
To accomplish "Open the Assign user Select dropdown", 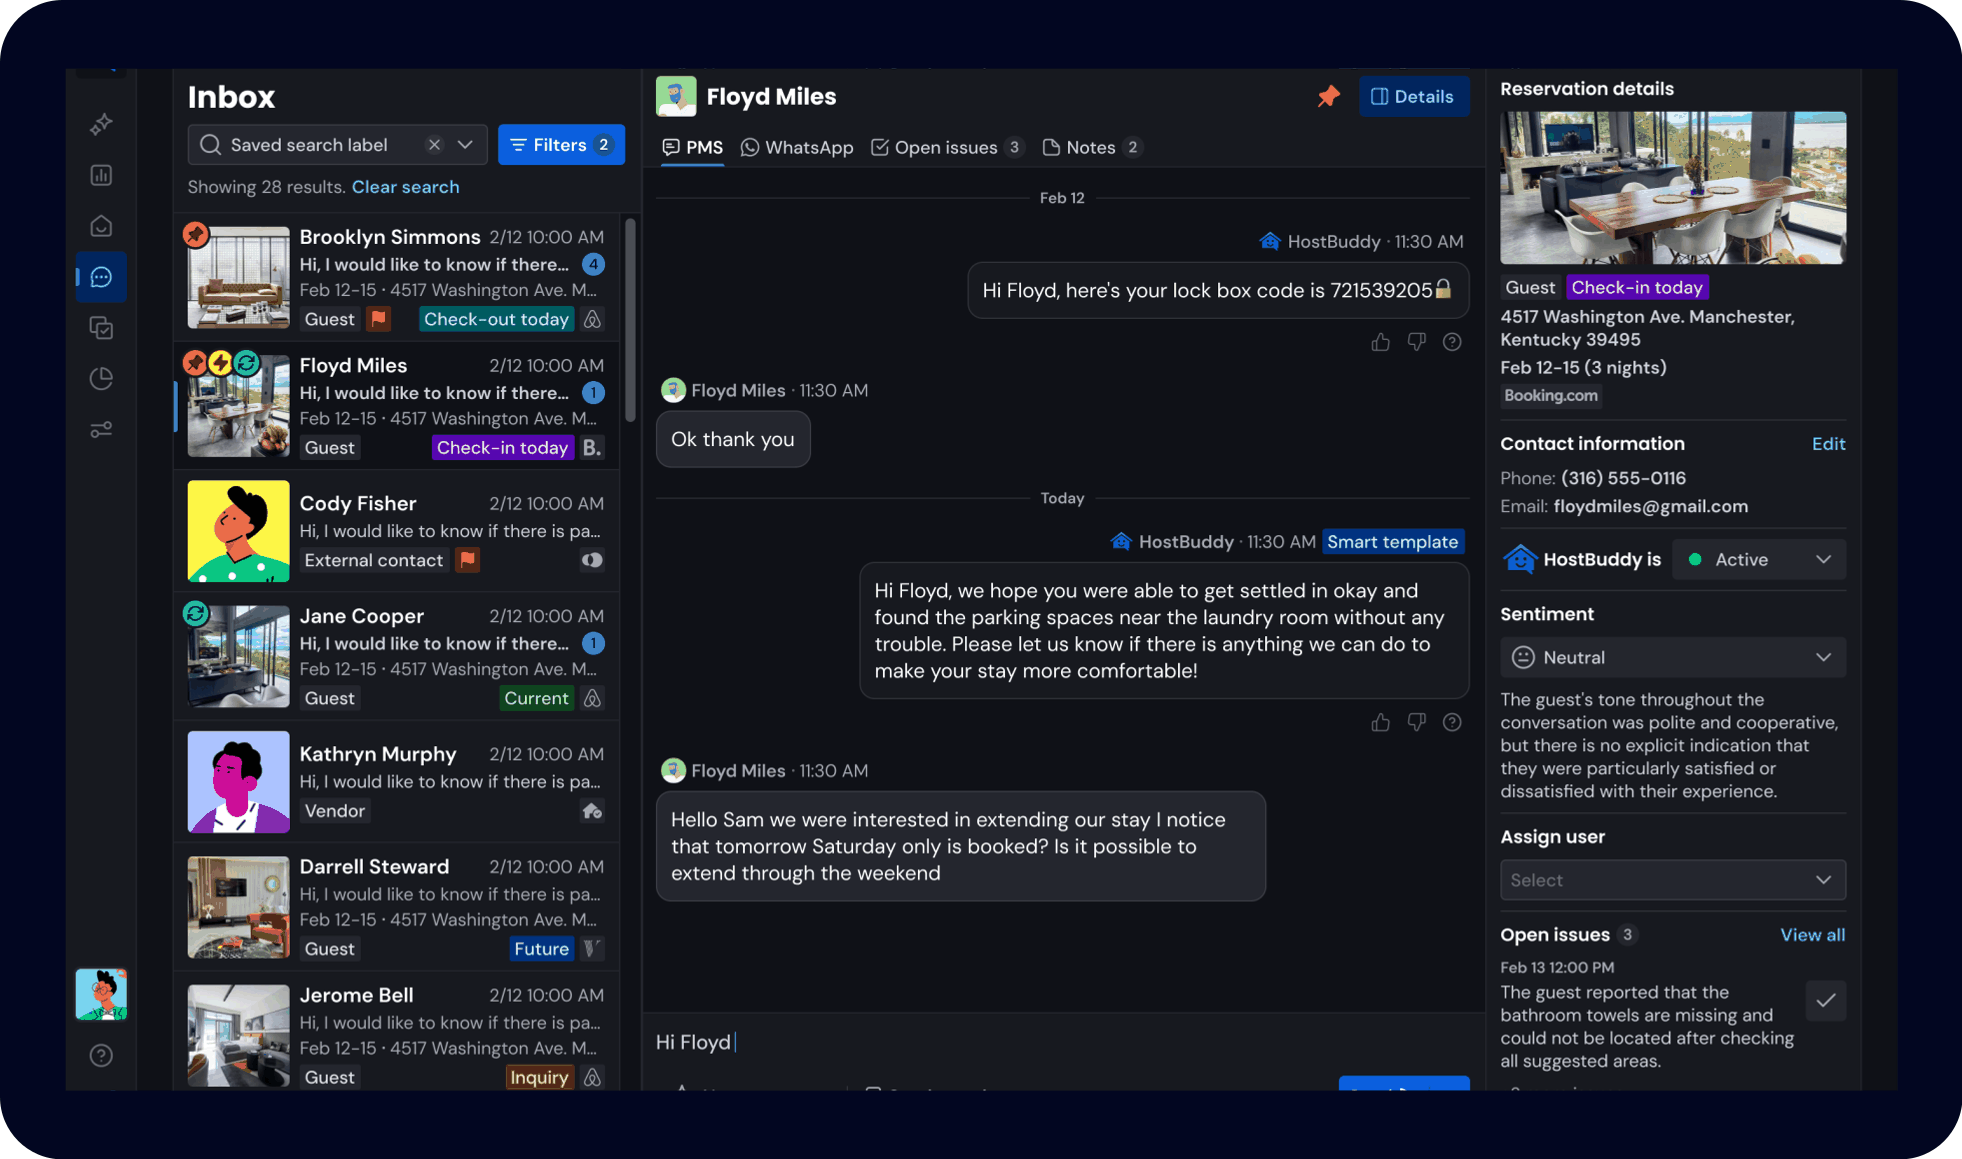I will point(1672,880).
